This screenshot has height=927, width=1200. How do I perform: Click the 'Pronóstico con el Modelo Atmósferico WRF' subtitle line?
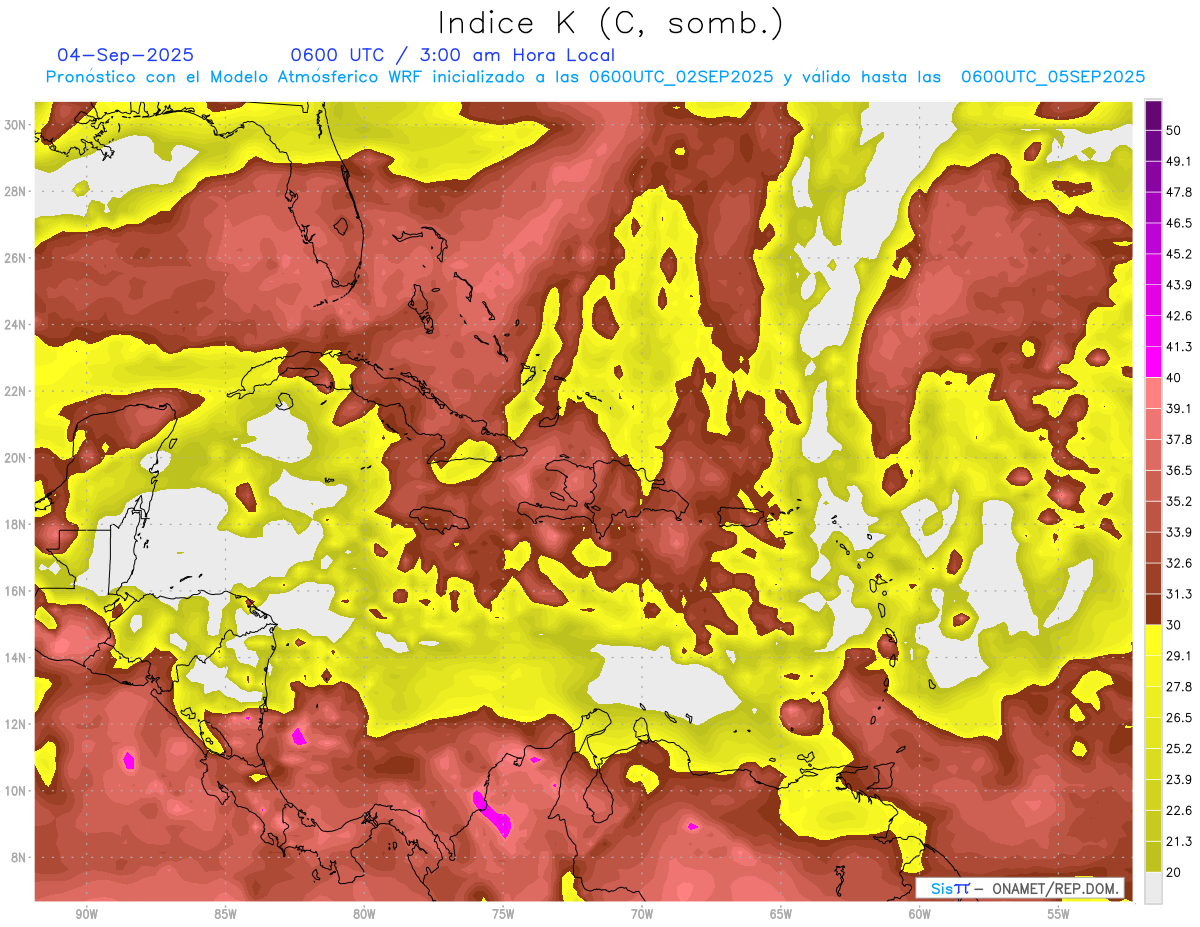click(x=595, y=77)
